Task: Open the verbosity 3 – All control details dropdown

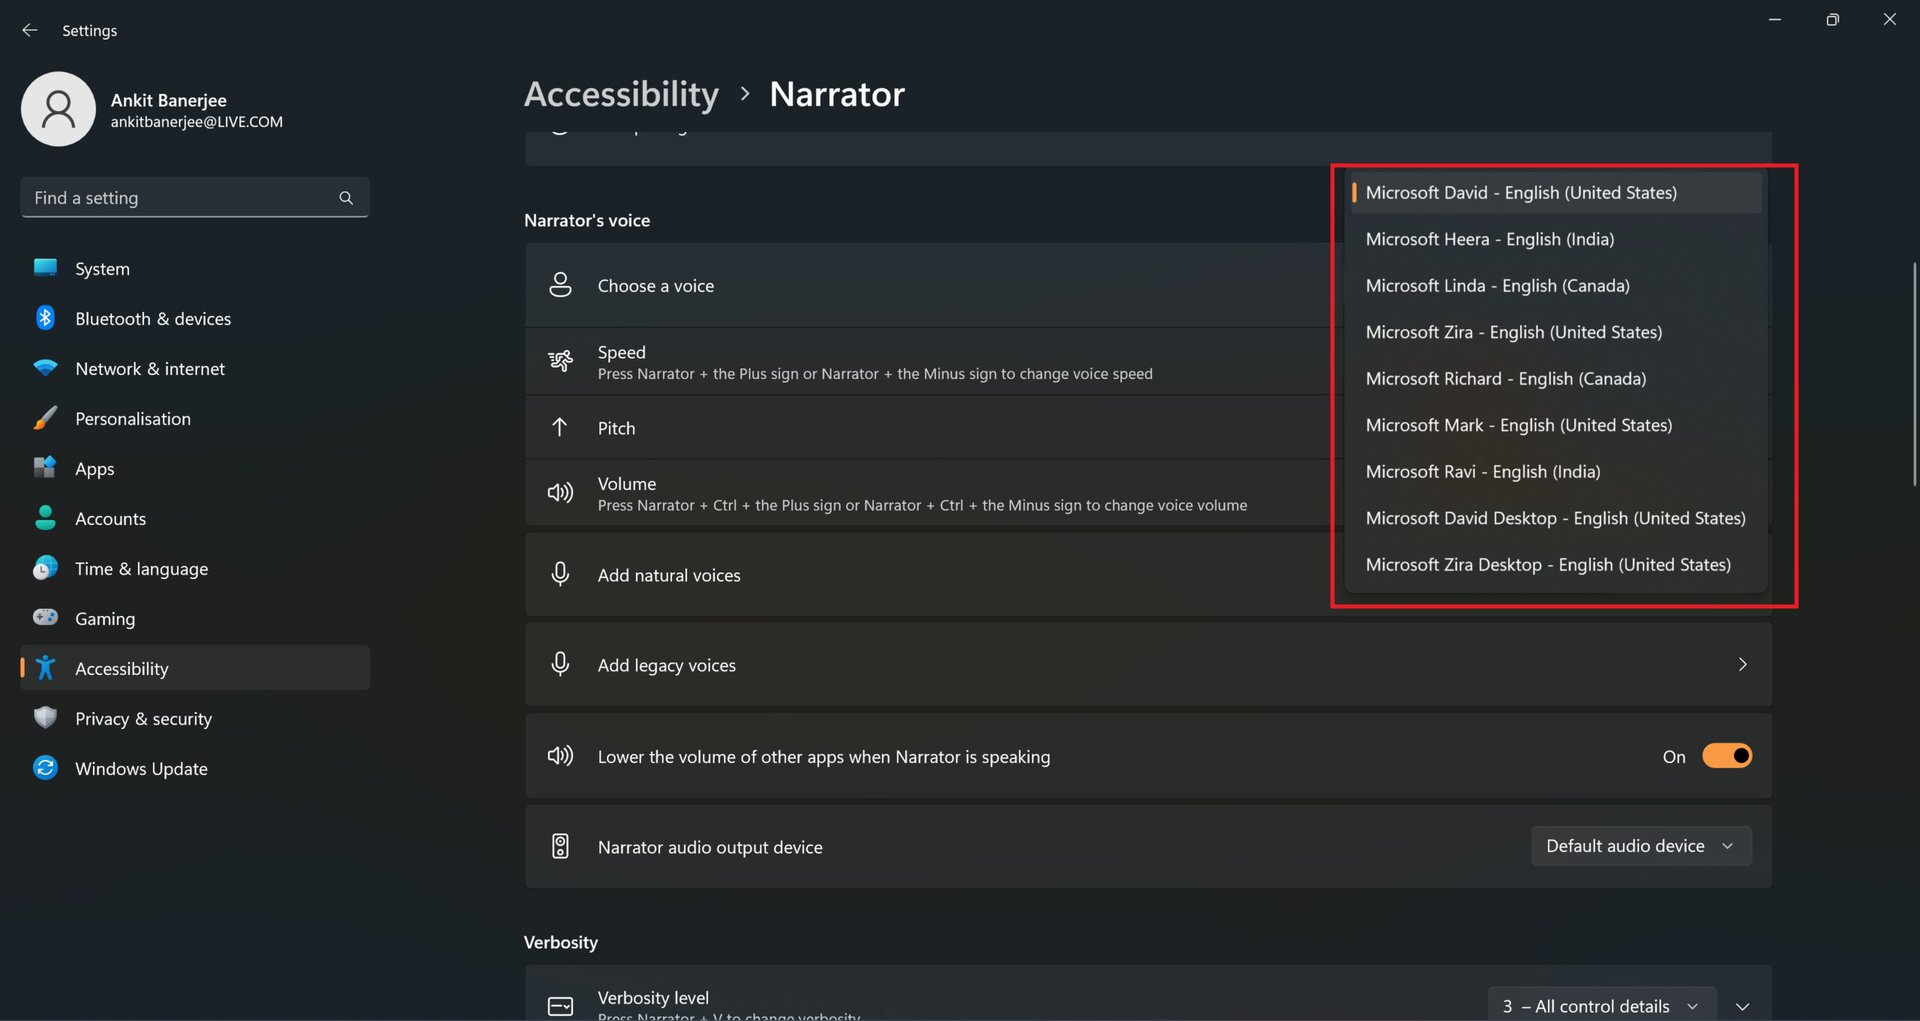Action: point(1602,1005)
